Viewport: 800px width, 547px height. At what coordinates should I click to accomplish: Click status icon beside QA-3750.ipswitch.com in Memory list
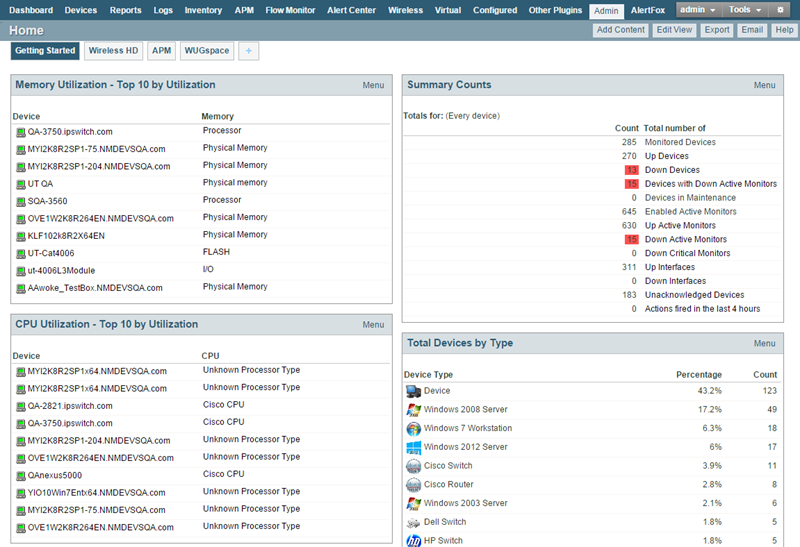coord(20,132)
